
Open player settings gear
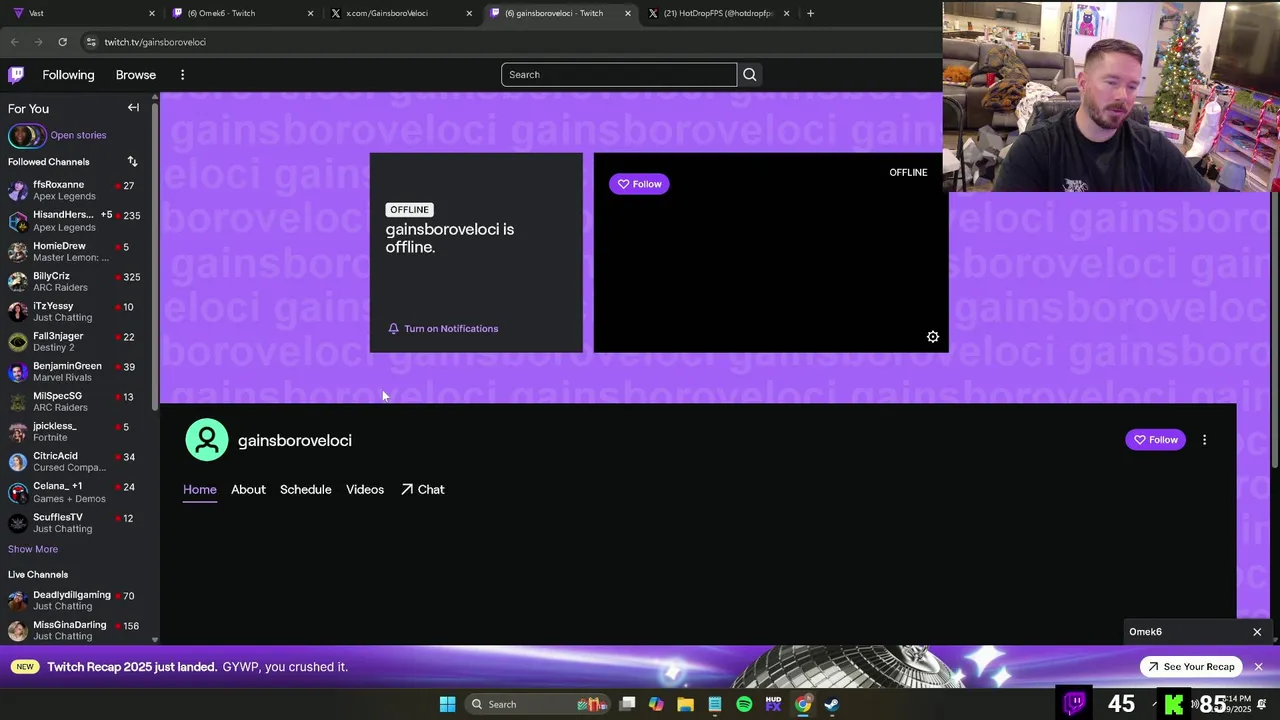pos(932,337)
